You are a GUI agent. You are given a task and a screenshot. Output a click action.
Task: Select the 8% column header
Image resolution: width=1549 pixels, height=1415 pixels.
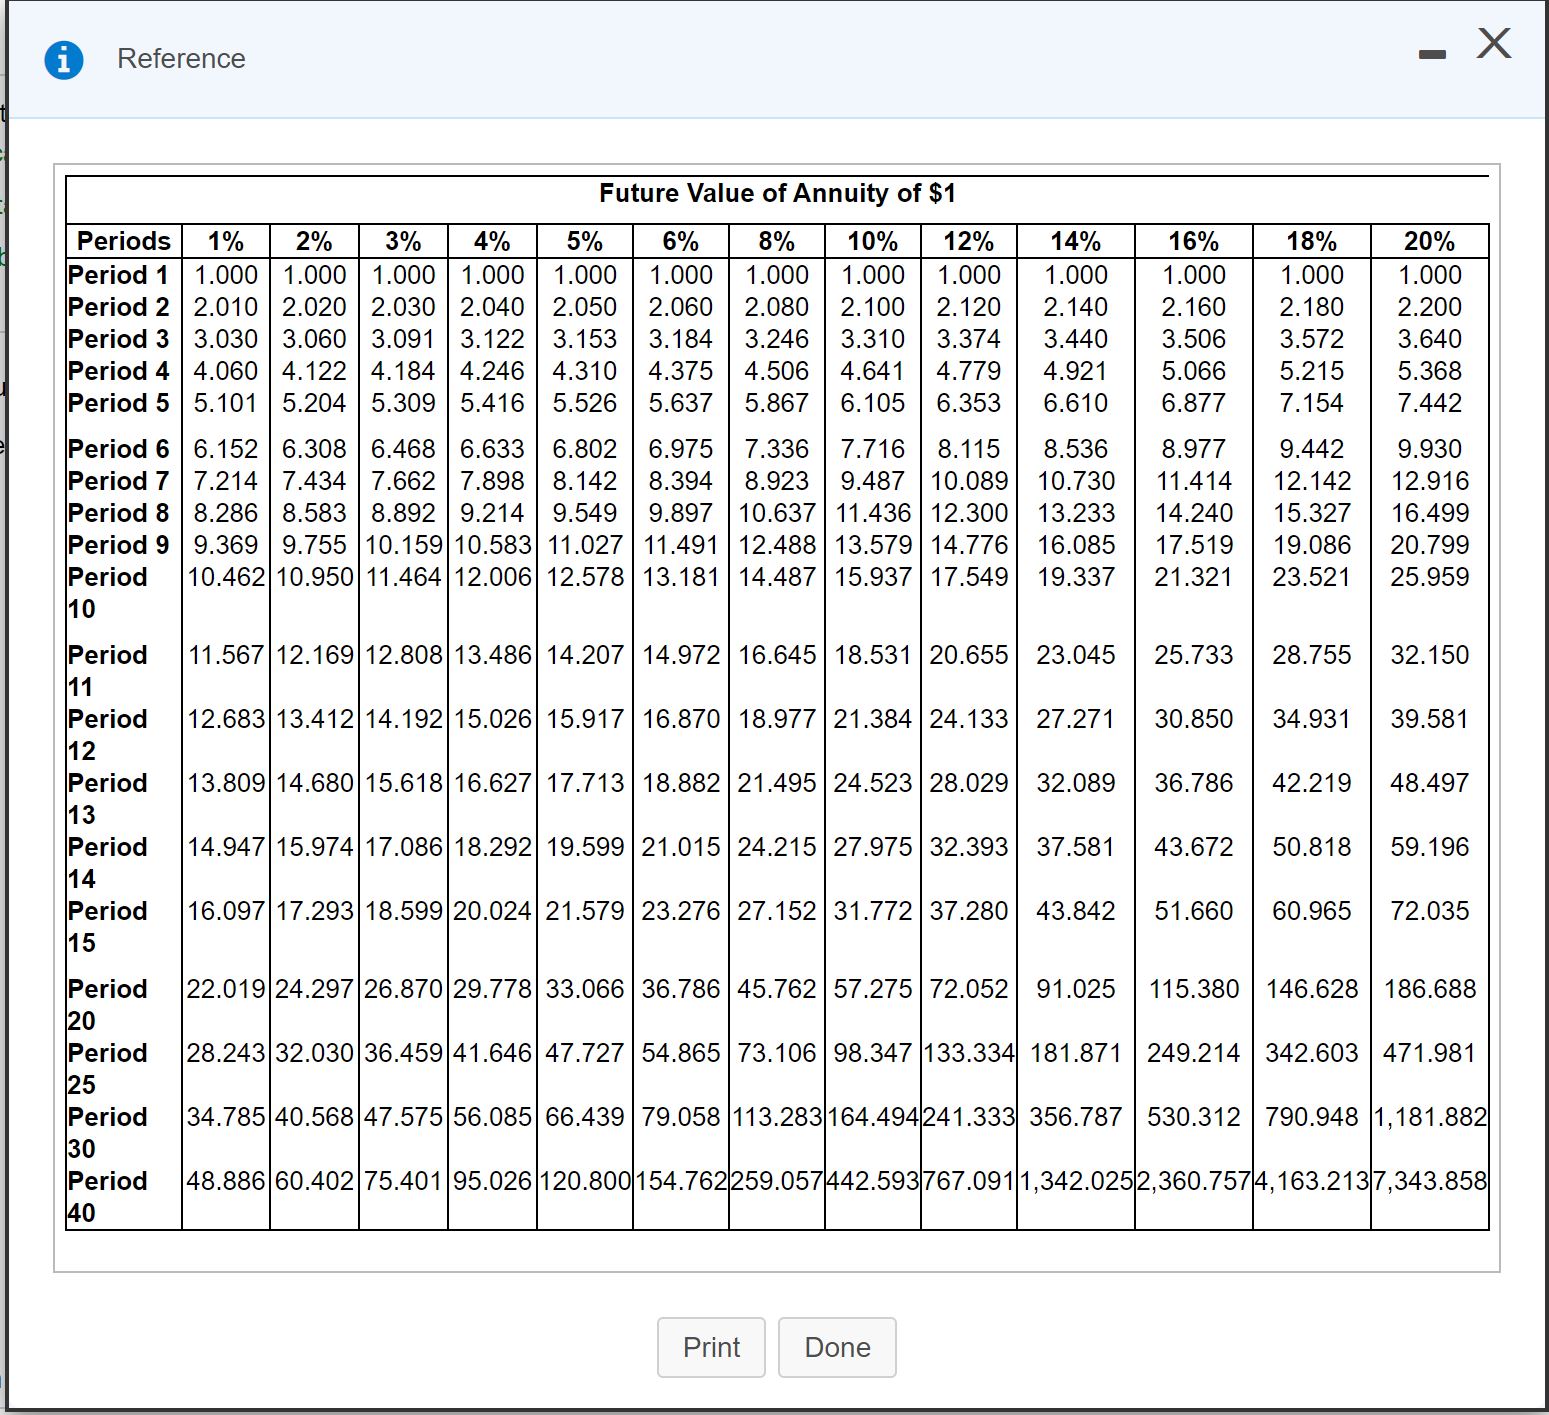(x=777, y=241)
